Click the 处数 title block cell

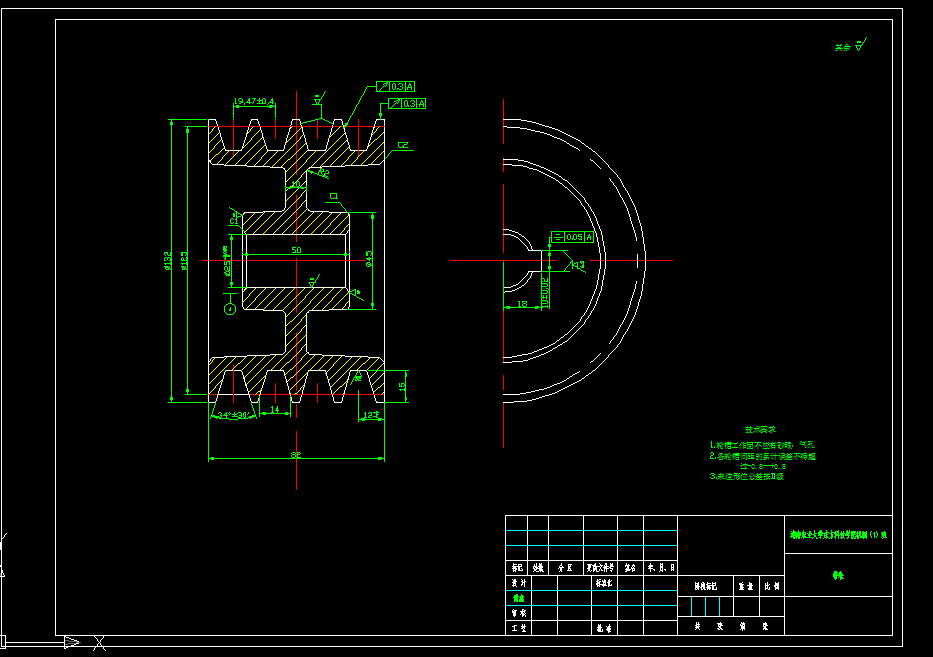pyautogui.click(x=538, y=568)
